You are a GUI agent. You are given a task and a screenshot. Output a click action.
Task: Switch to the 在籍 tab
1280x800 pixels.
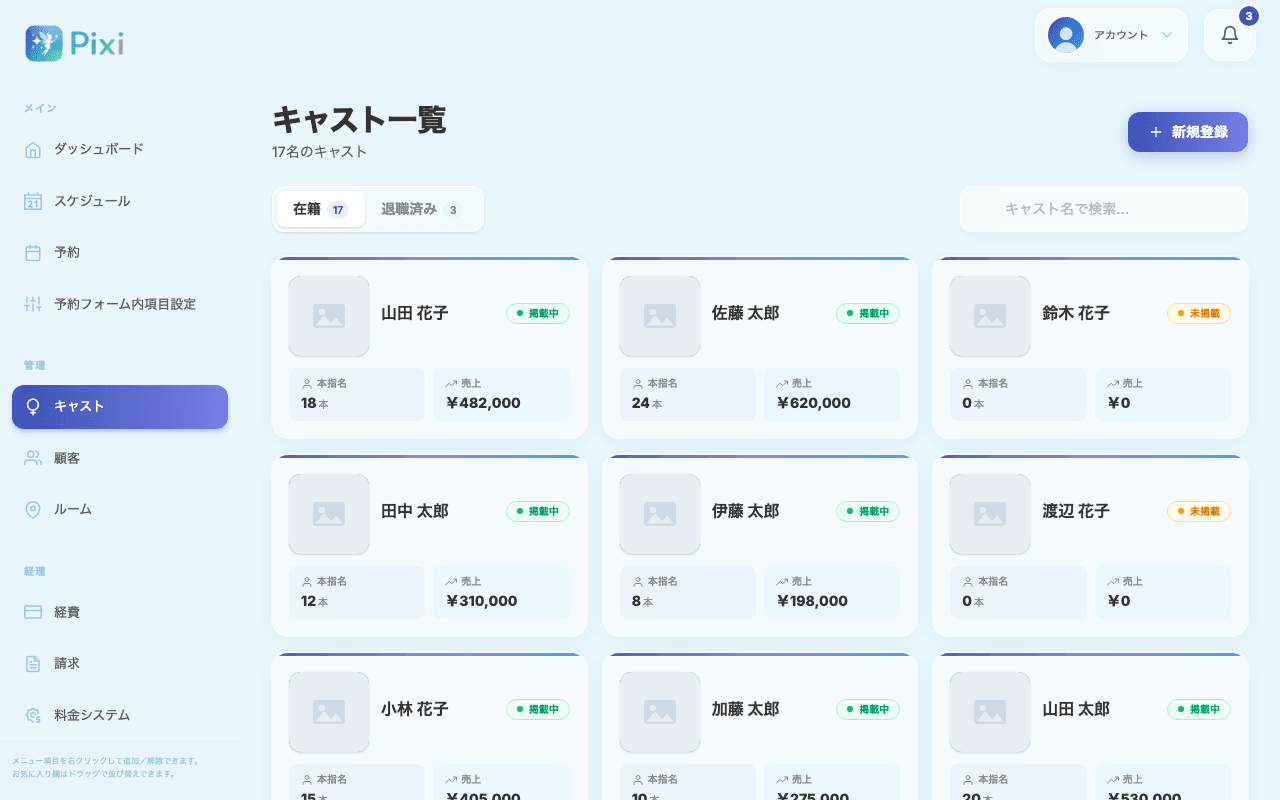(320, 209)
